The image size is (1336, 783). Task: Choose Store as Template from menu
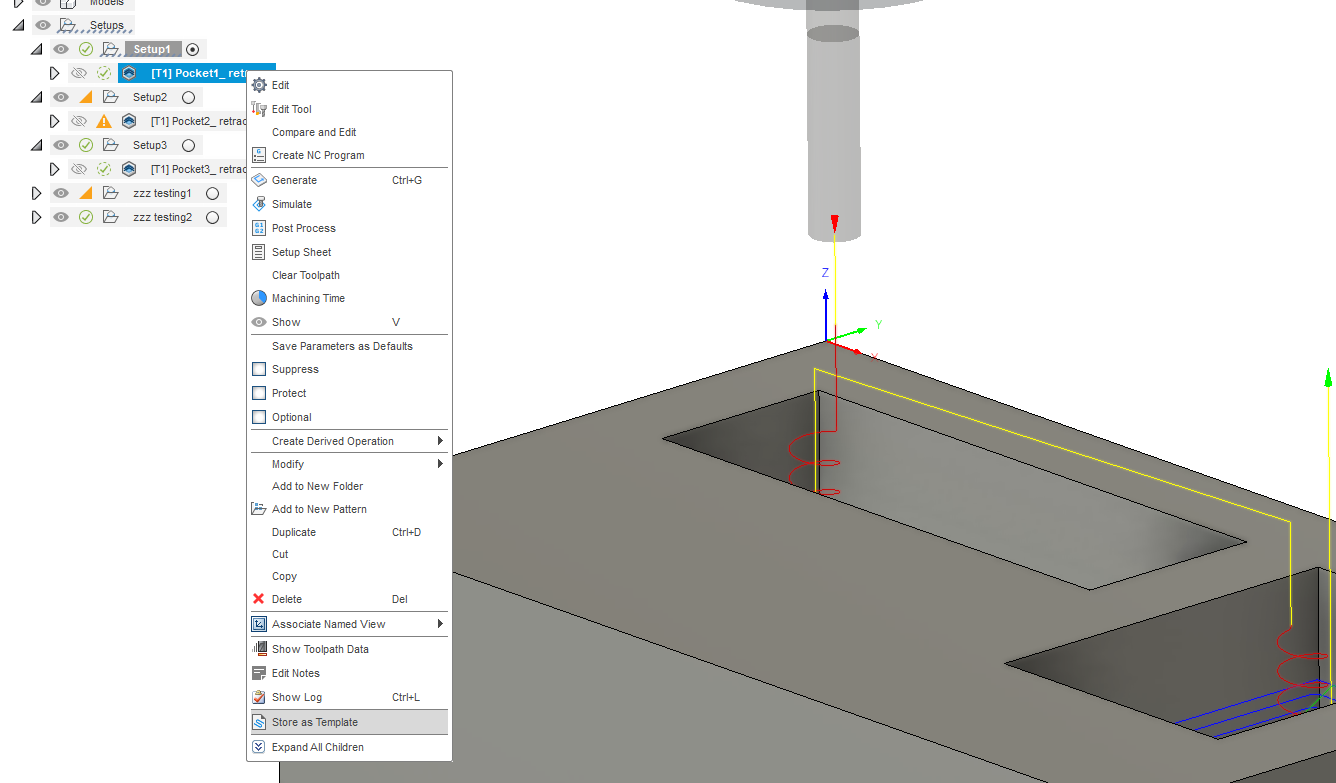[316, 721]
